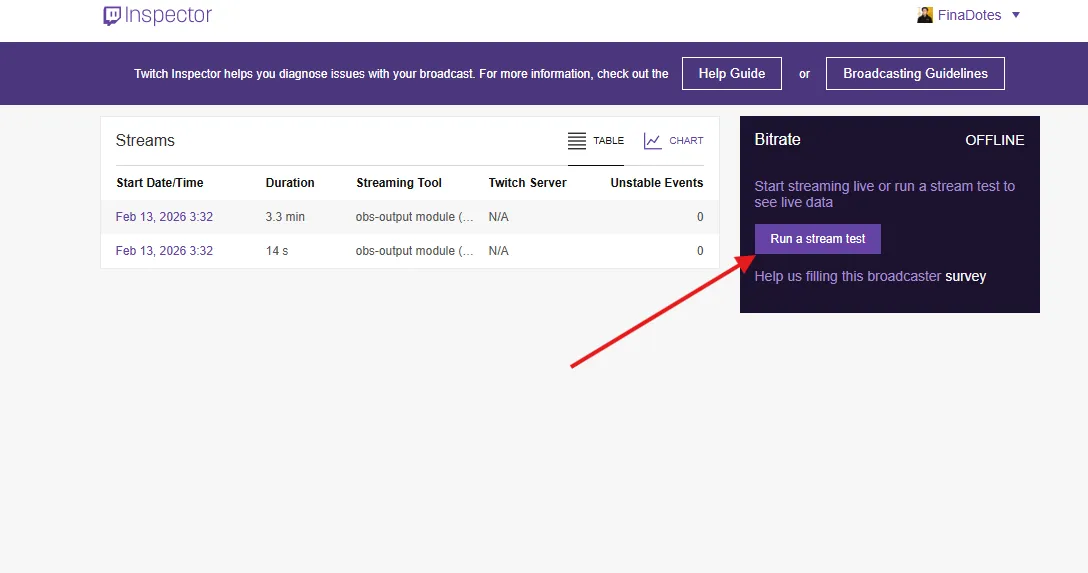The width and height of the screenshot is (1088, 573).
Task: Open the Help Guide
Action: pos(732,73)
